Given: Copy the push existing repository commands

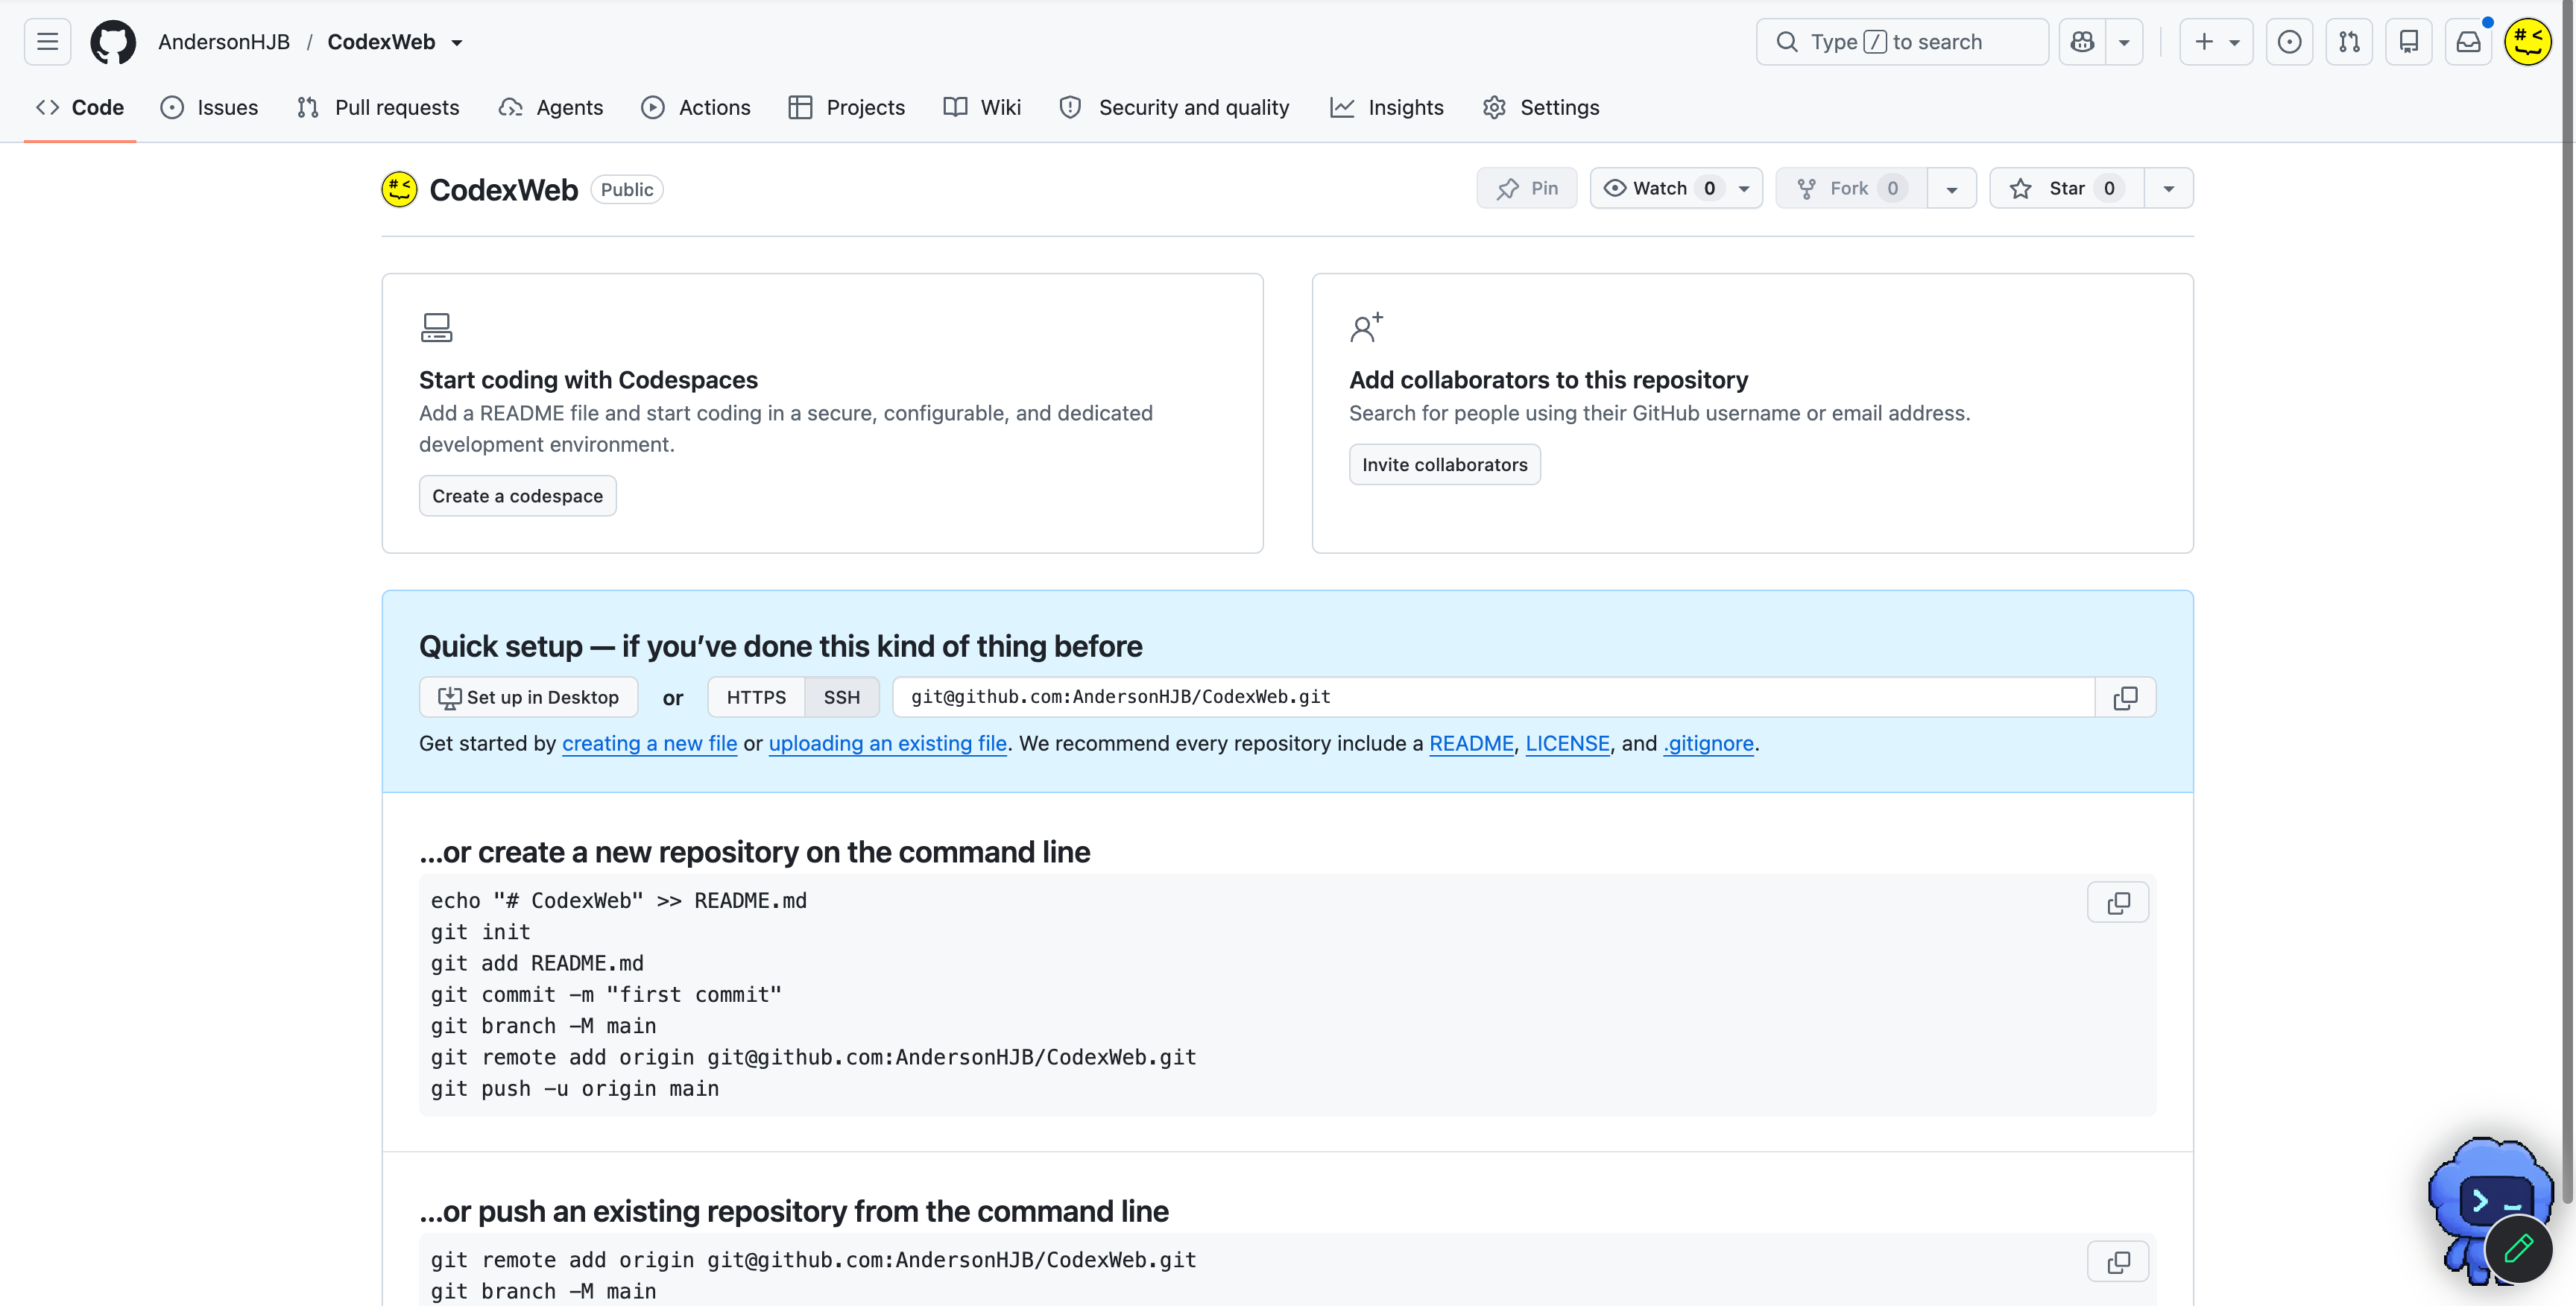Looking at the screenshot, I should tap(2118, 1262).
